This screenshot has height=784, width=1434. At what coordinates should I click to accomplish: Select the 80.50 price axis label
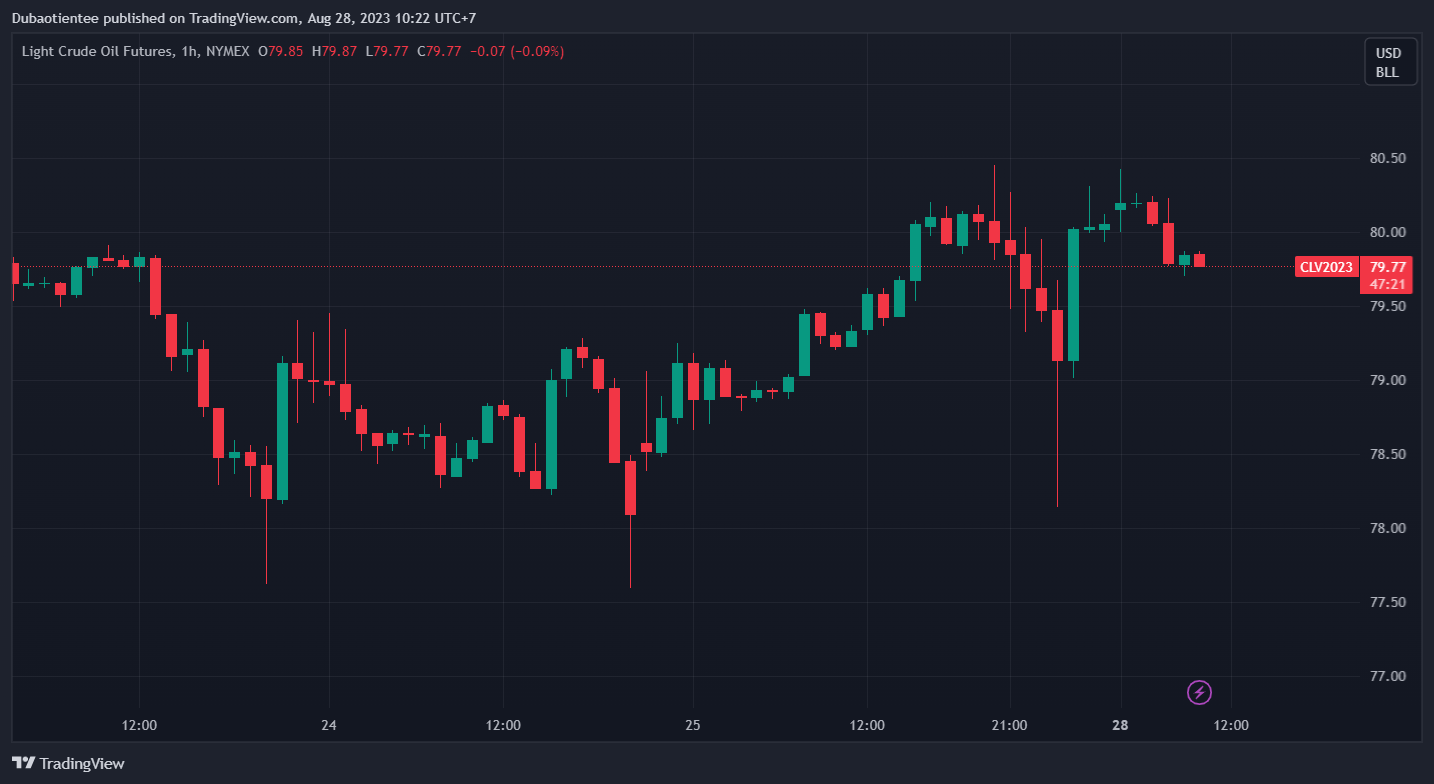[x=1388, y=158]
